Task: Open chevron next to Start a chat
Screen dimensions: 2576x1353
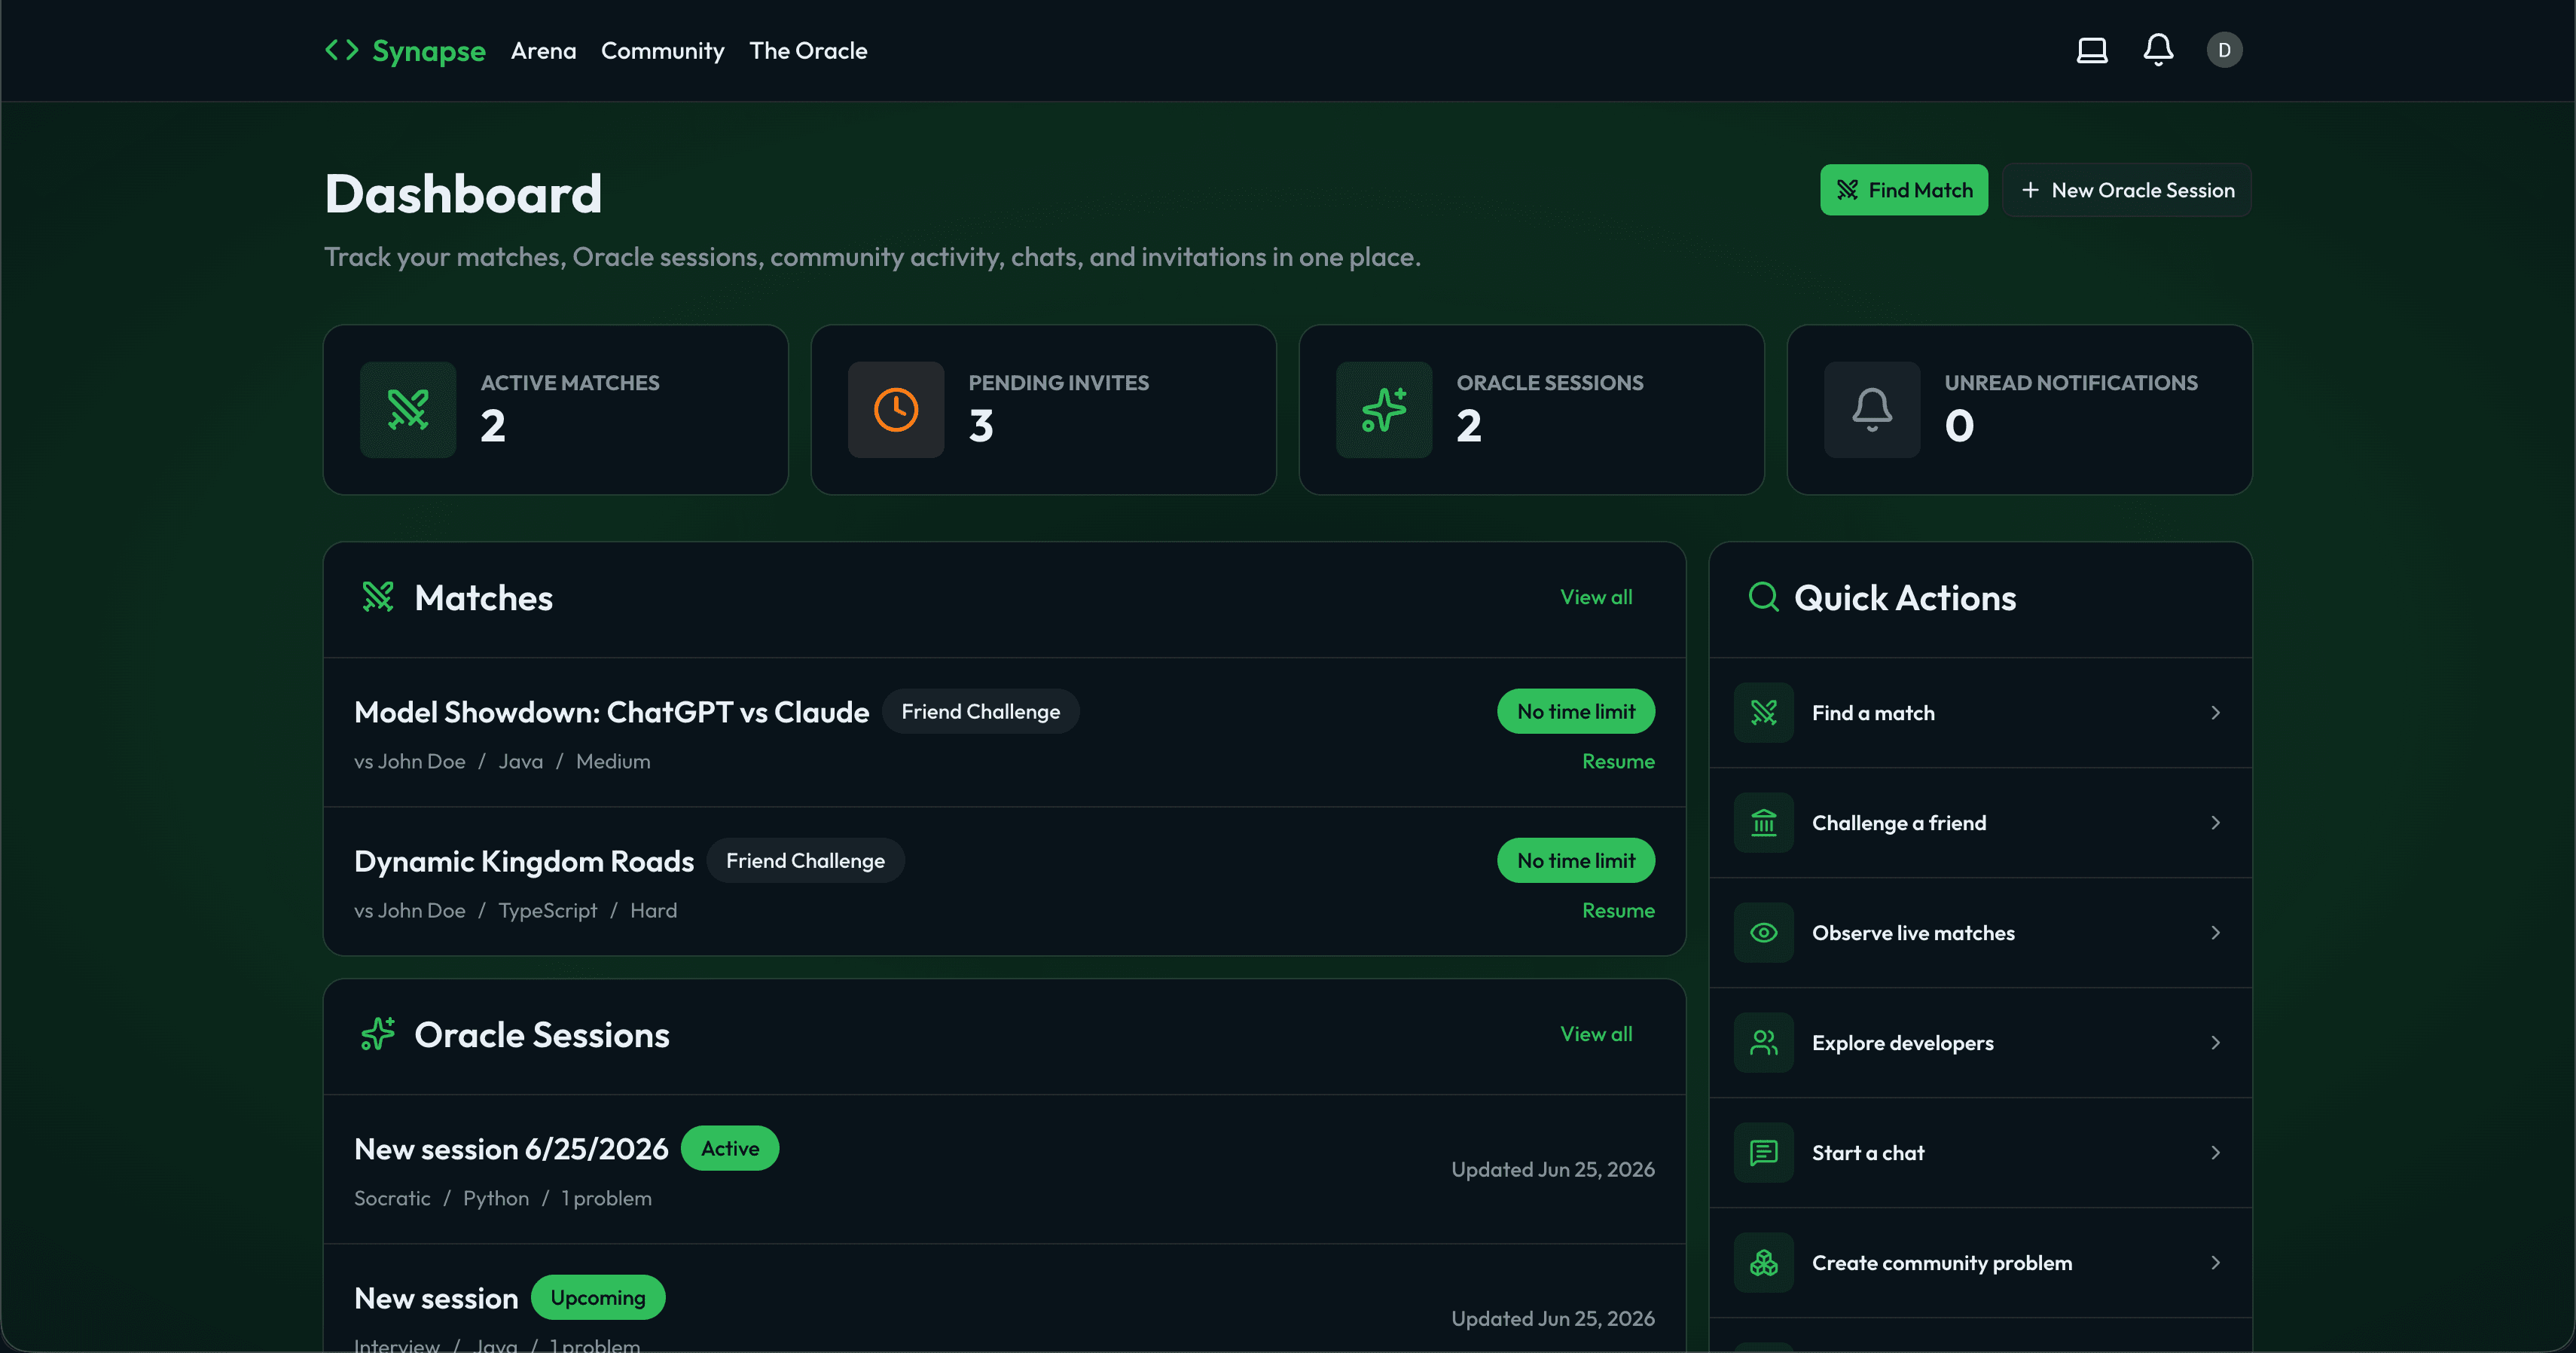Action: click(2215, 1153)
